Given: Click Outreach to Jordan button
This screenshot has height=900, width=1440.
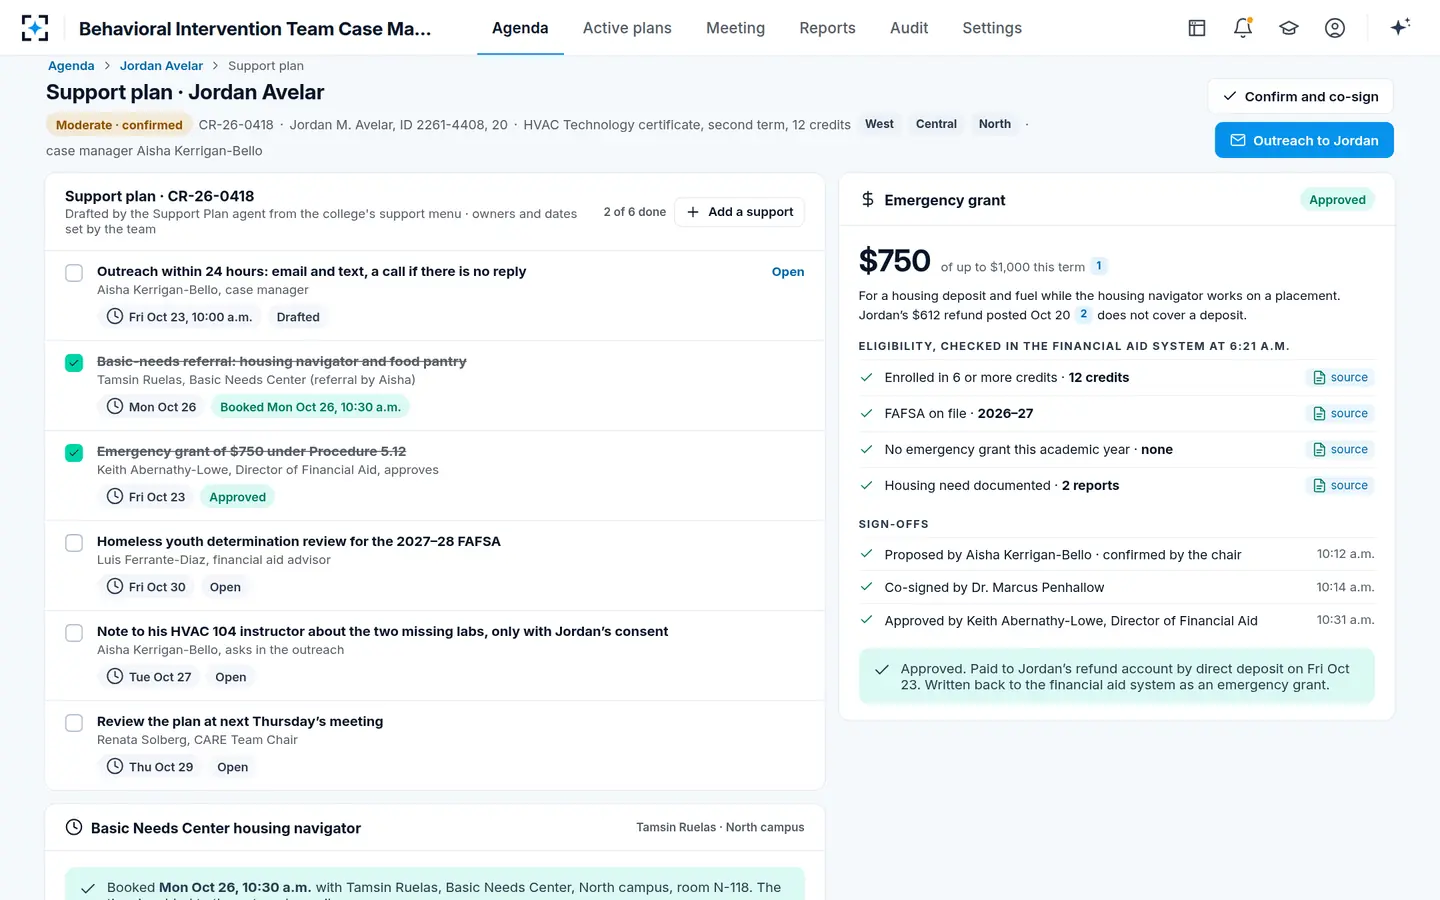Looking at the screenshot, I should [x=1304, y=141].
